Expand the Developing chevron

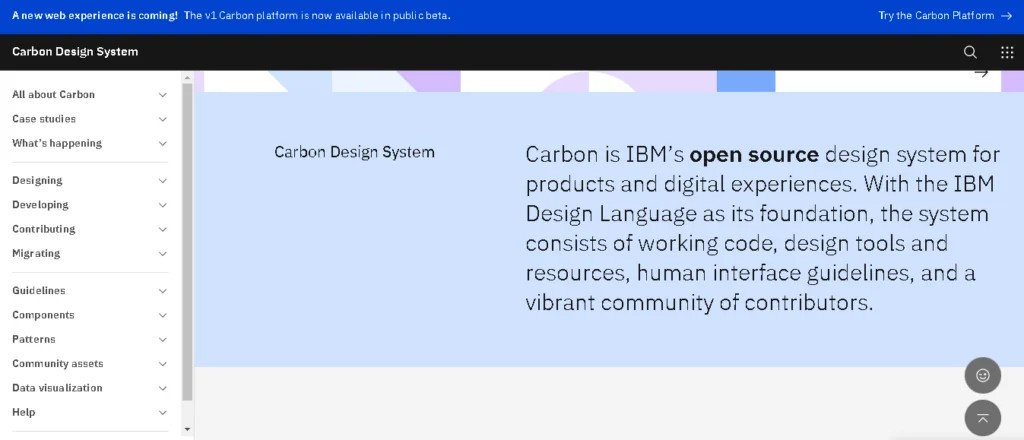pos(163,205)
